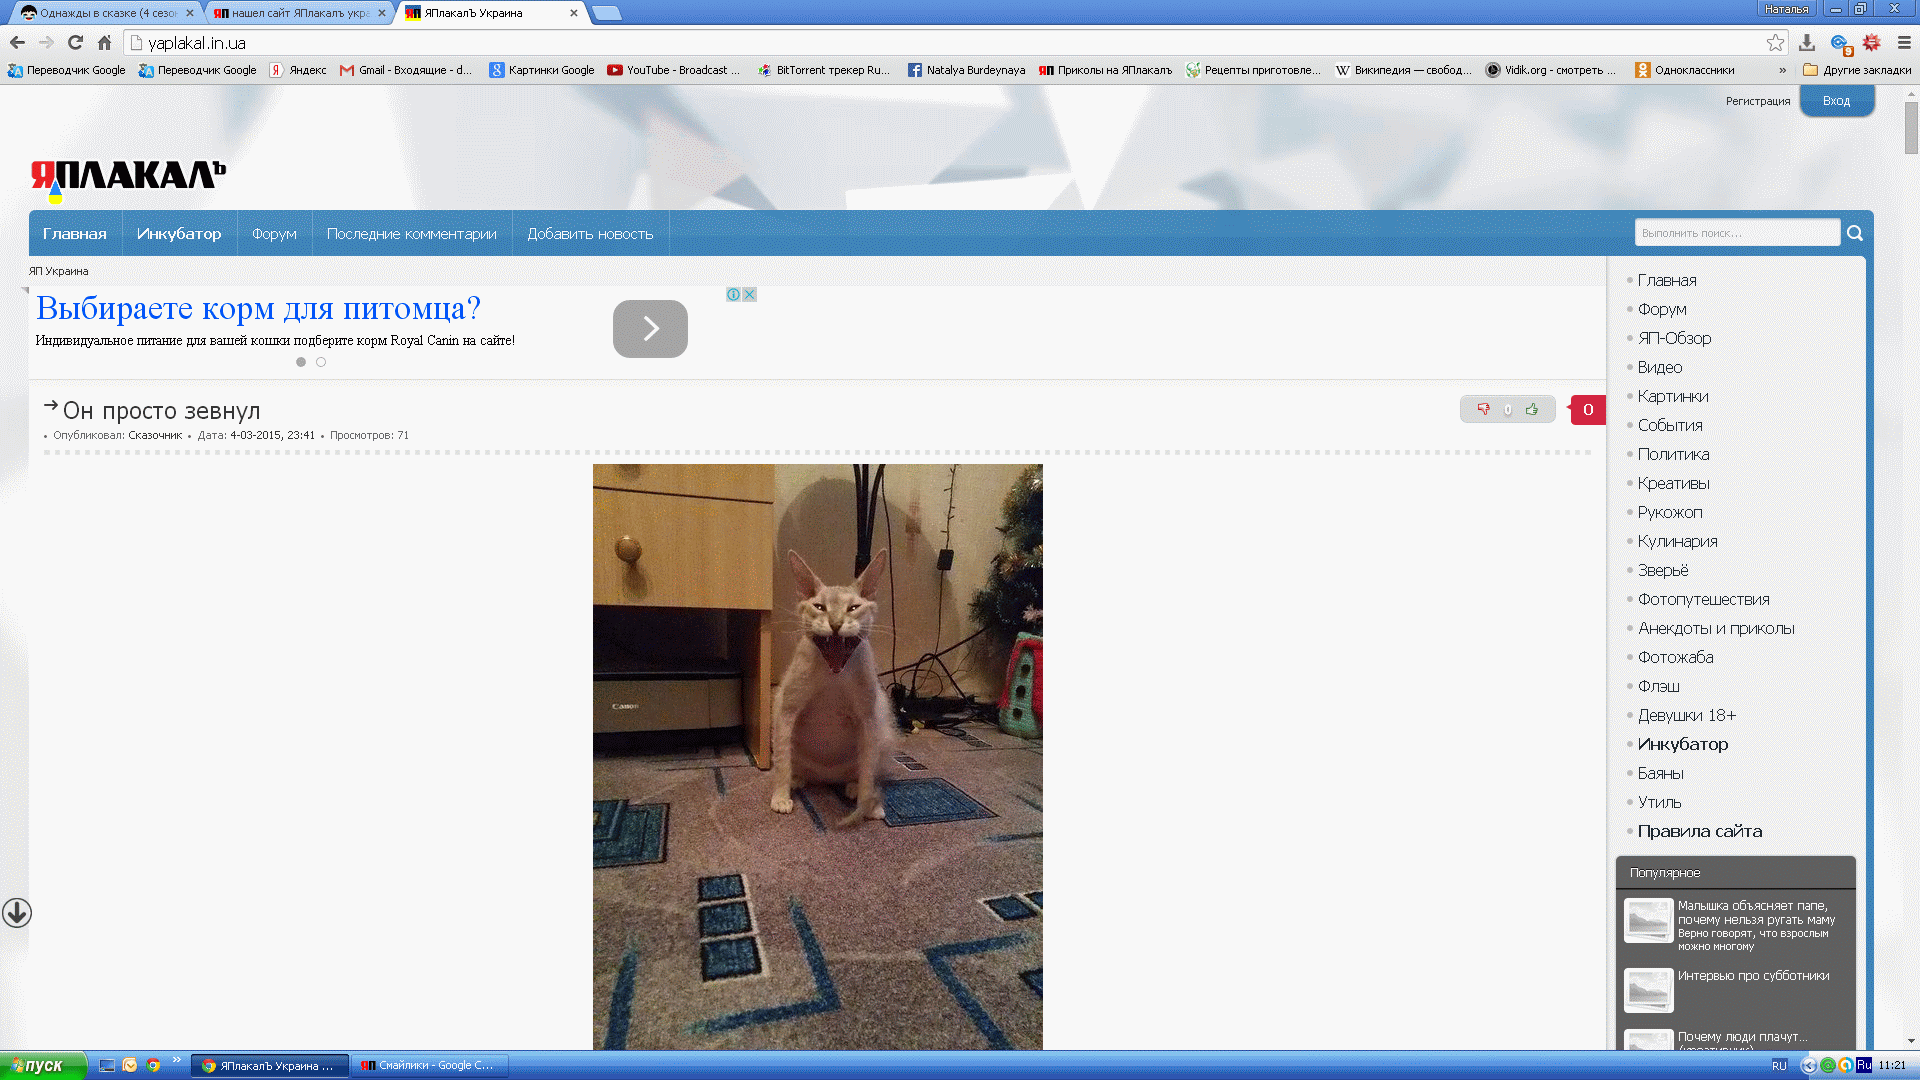The height and width of the screenshot is (1080, 1920).
Task: Click the Вход login button
Action: point(1836,101)
